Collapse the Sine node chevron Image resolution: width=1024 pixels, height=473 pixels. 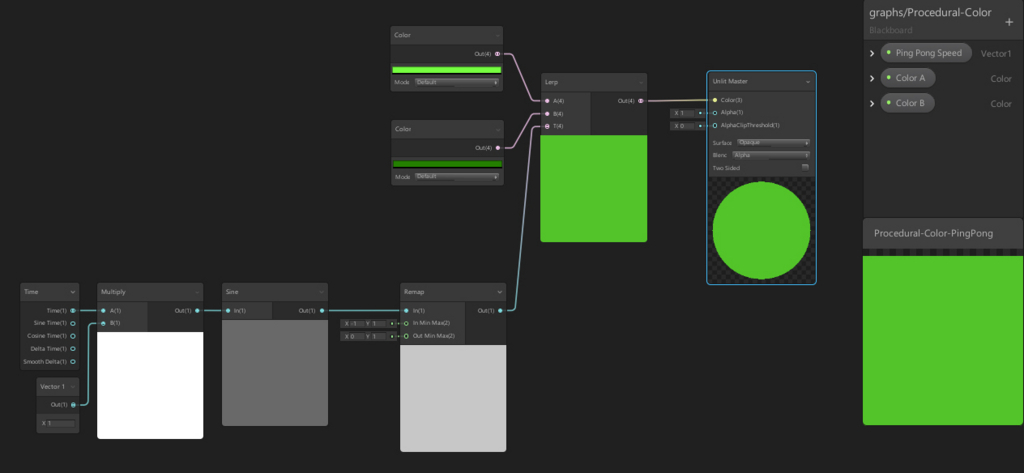pyautogui.click(x=322, y=292)
